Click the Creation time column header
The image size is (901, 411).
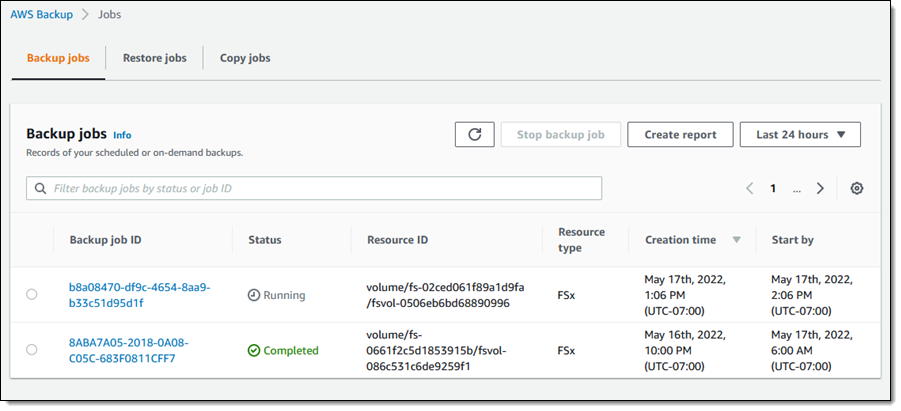(680, 240)
